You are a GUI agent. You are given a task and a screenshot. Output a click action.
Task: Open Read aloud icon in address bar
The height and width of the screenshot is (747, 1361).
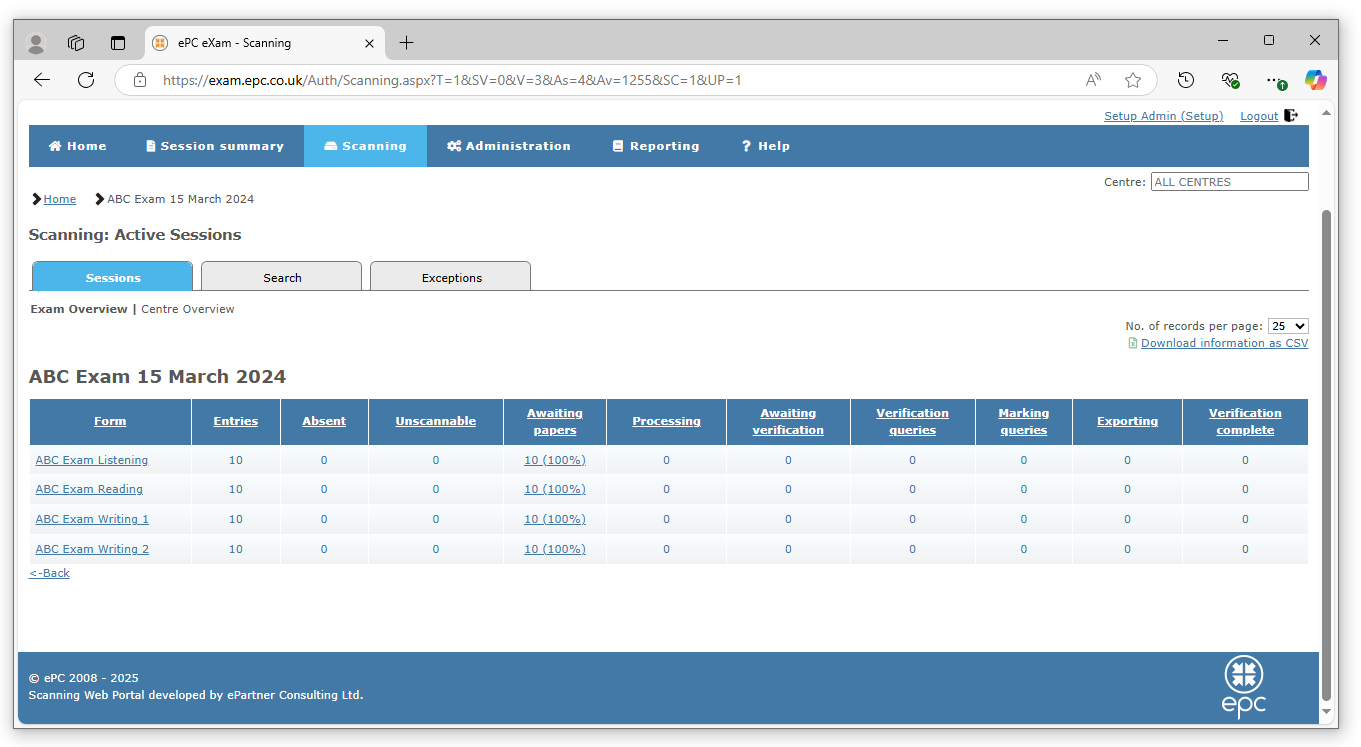click(1094, 80)
